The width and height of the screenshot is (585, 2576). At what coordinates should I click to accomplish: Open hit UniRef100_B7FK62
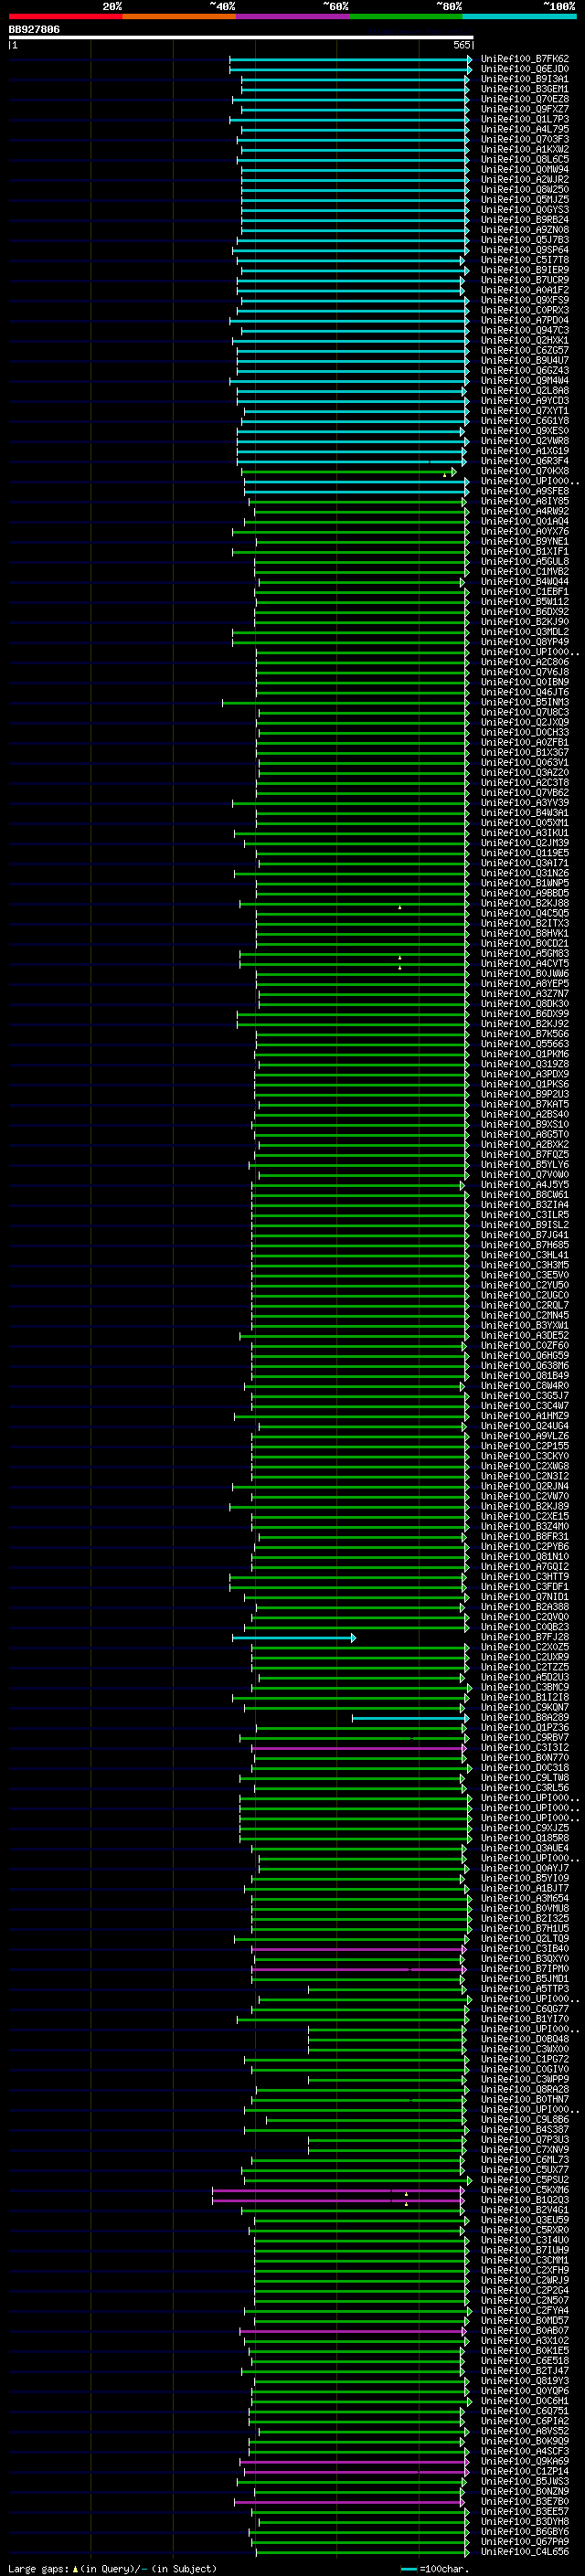(525, 59)
